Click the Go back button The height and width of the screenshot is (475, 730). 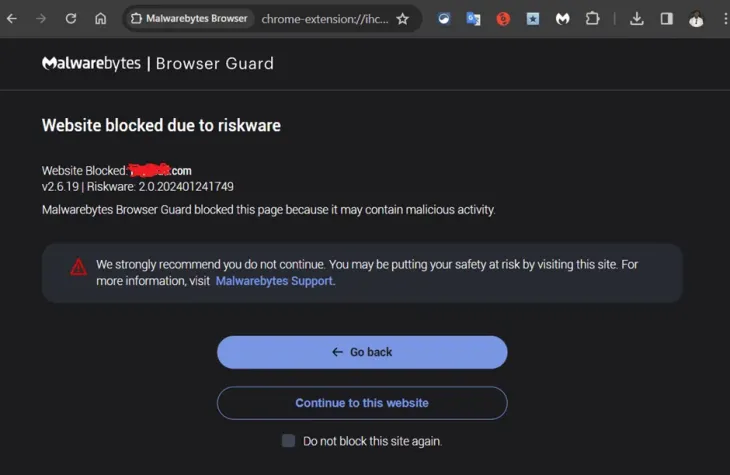[x=362, y=352]
